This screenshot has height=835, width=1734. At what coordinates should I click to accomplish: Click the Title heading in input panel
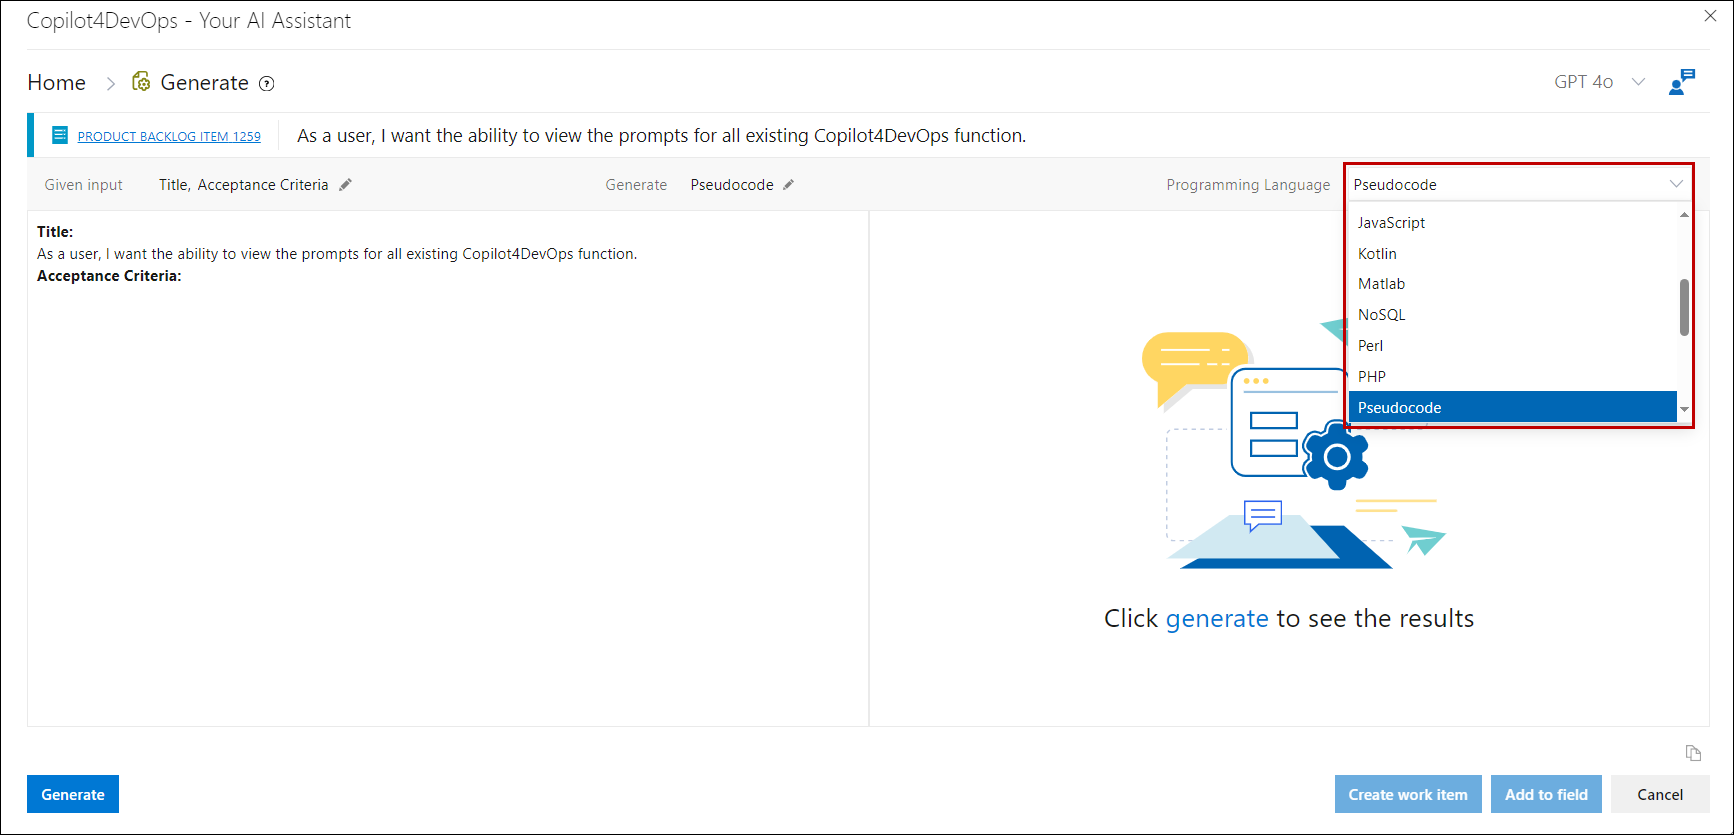(55, 232)
